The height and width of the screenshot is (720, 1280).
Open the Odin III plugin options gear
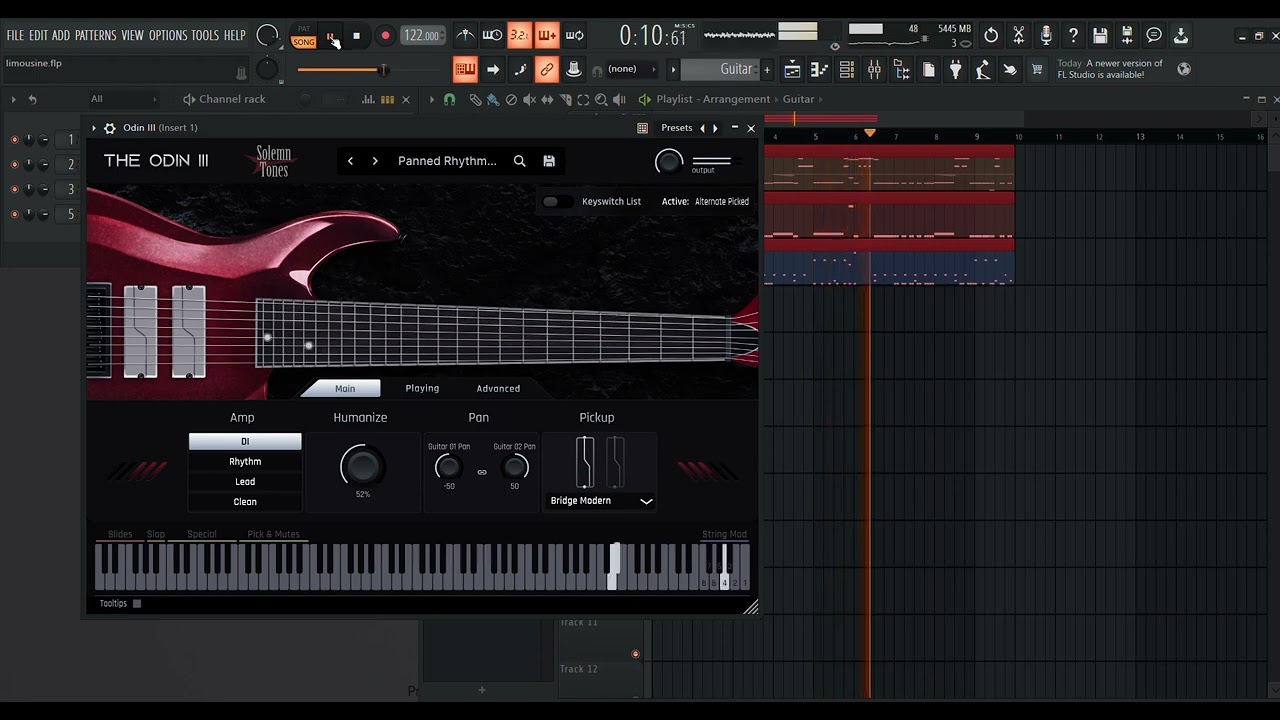110,128
